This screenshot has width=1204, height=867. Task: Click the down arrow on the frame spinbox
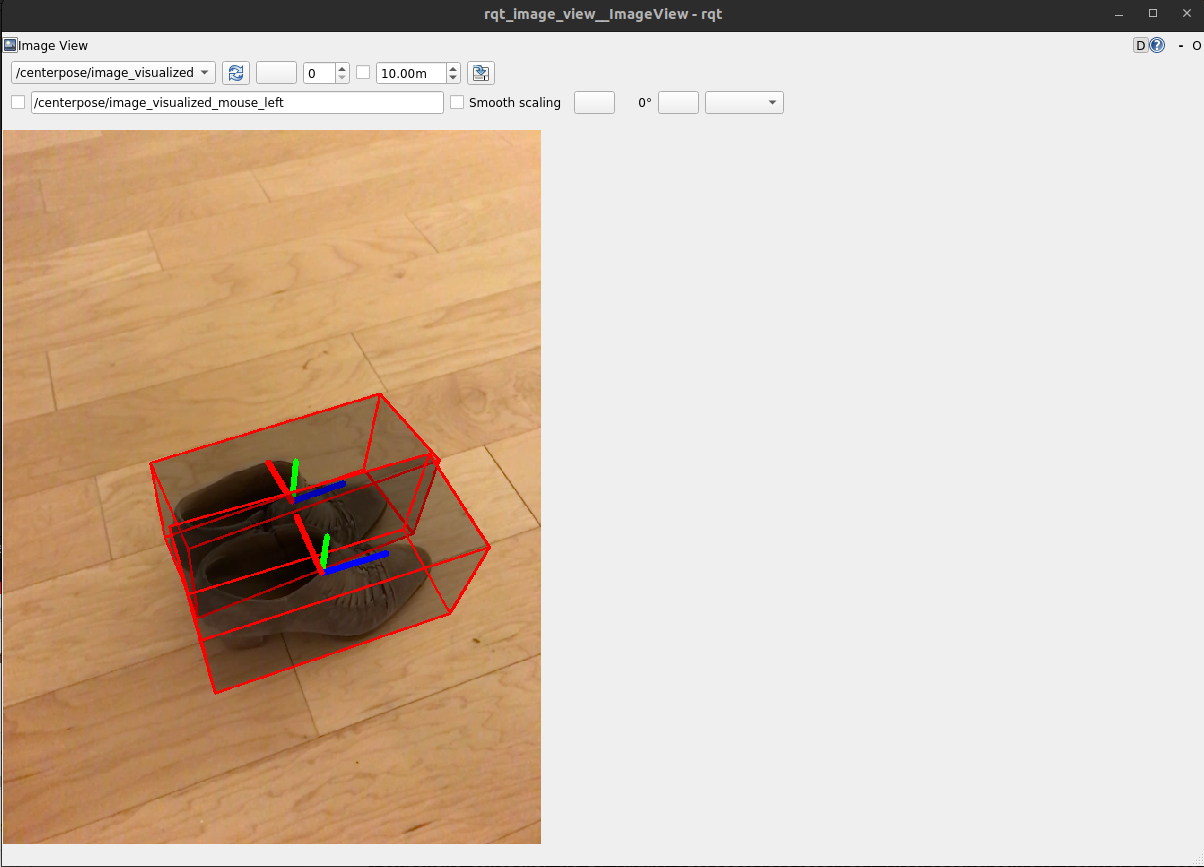(x=341, y=77)
